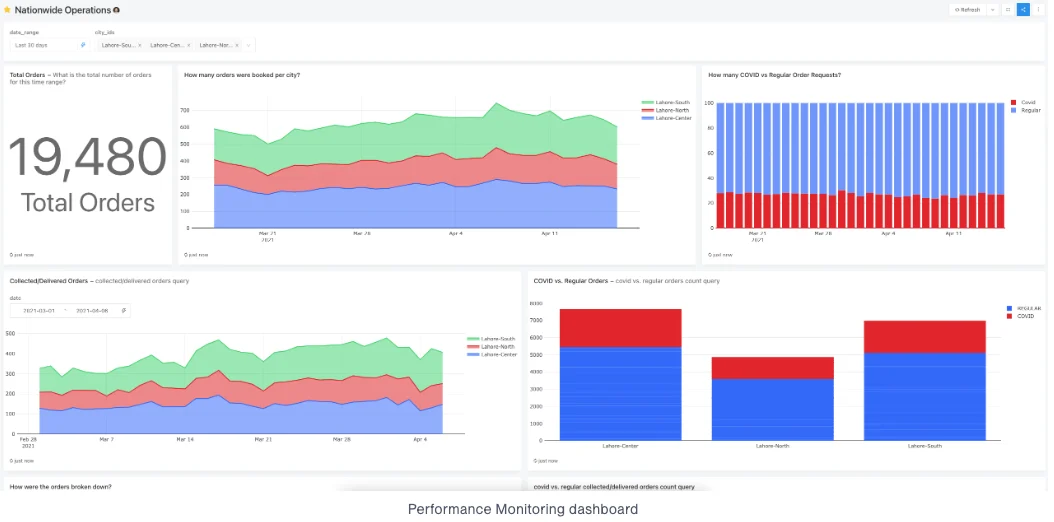
Task: Click the Nationwide Operations dashboard title
Action: click(x=63, y=10)
